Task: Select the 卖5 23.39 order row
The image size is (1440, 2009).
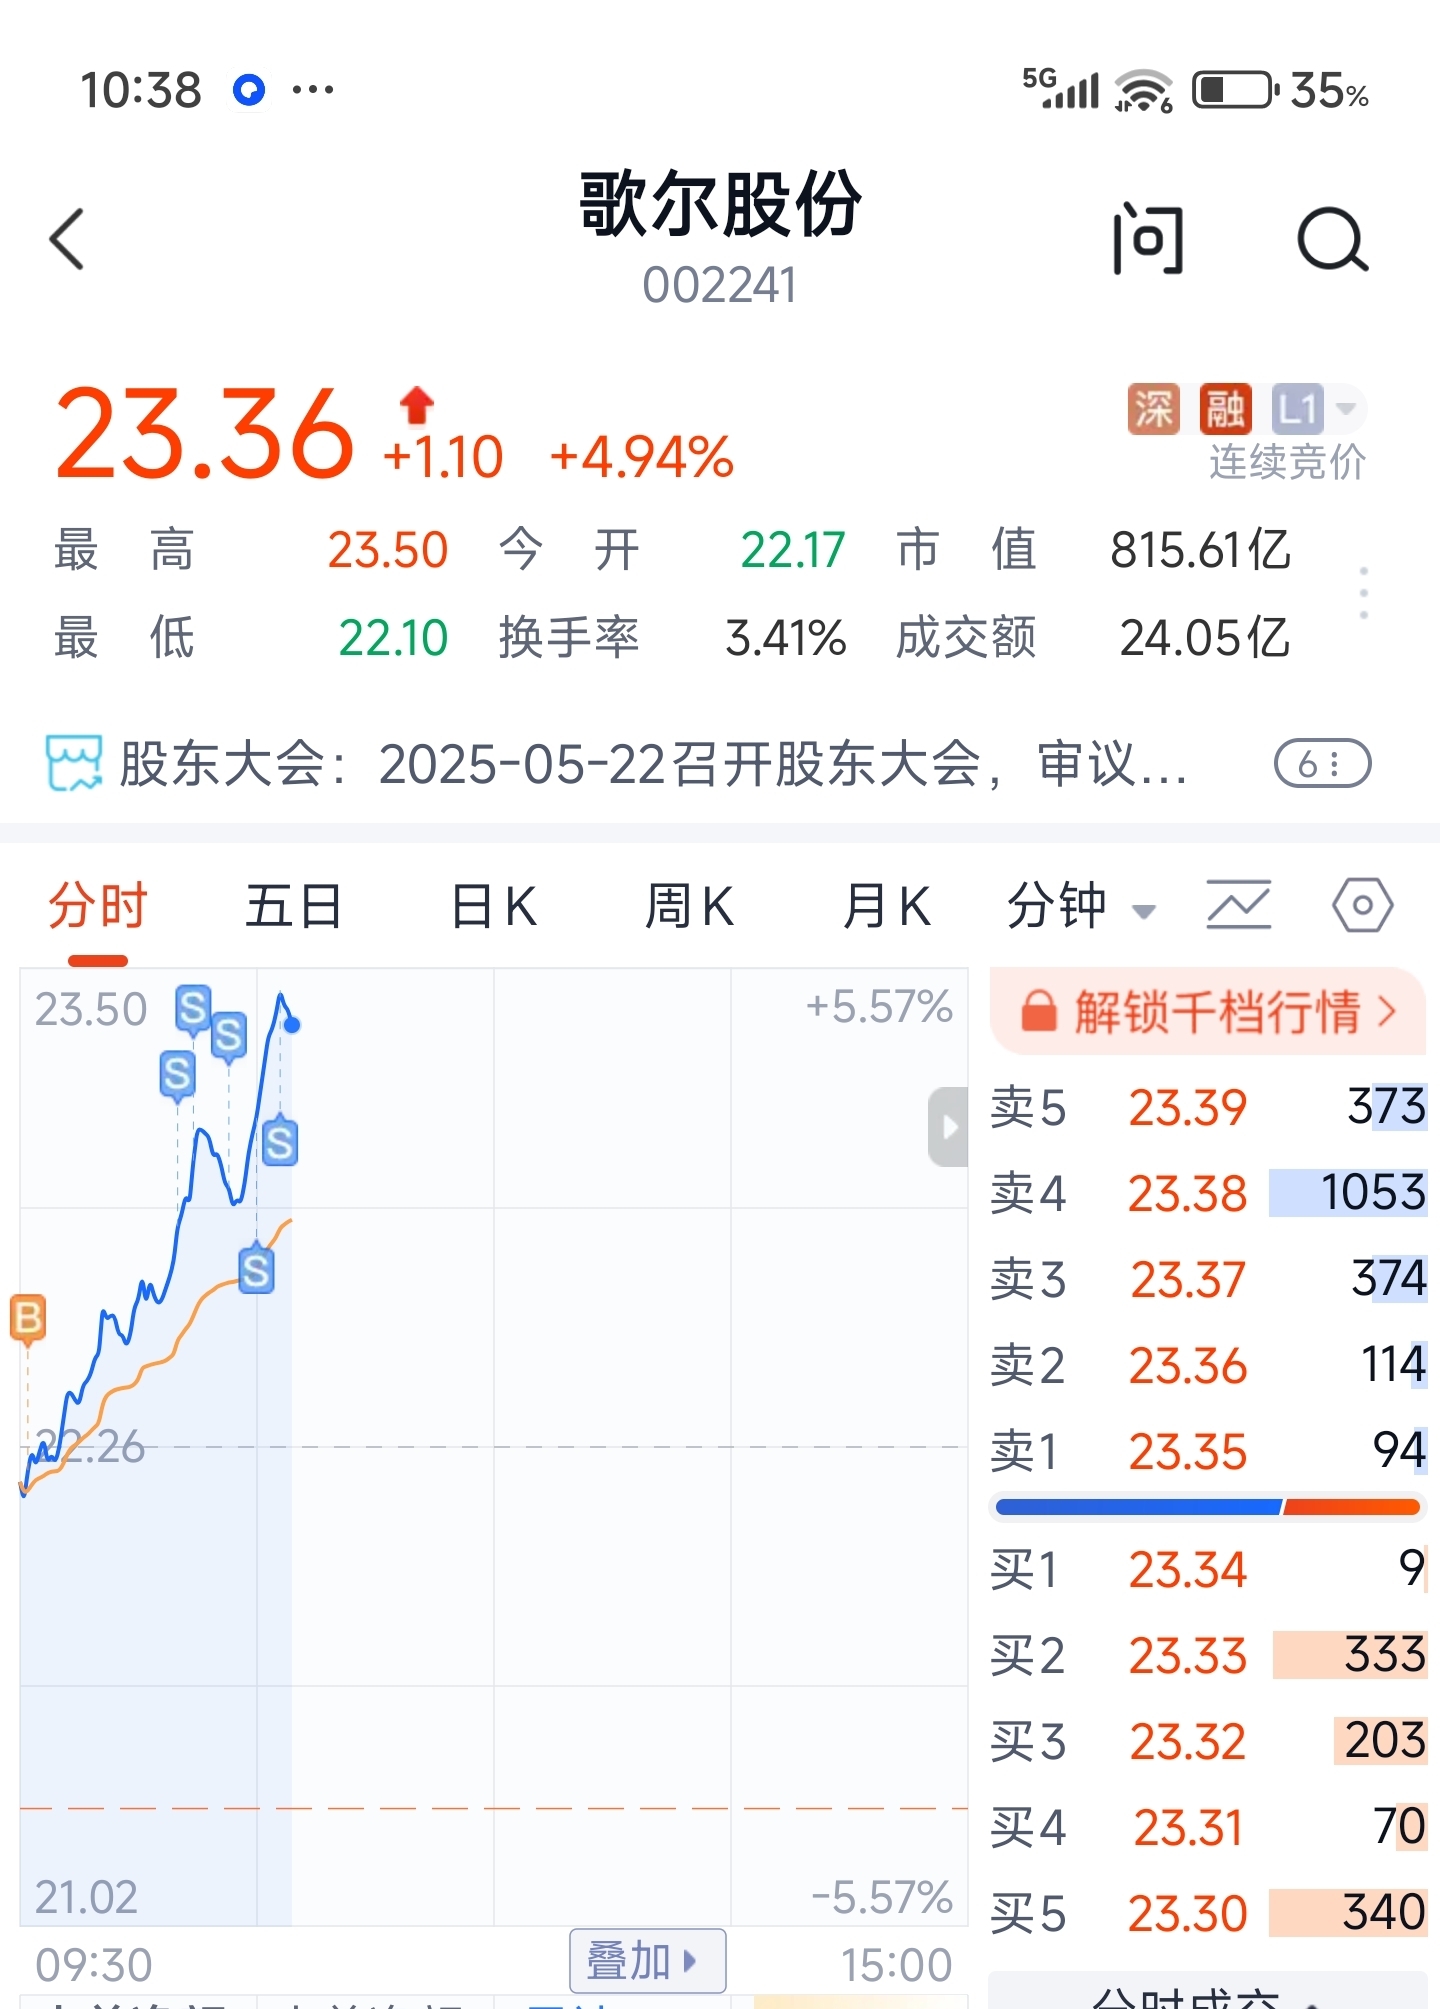Action: point(1208,1107)
